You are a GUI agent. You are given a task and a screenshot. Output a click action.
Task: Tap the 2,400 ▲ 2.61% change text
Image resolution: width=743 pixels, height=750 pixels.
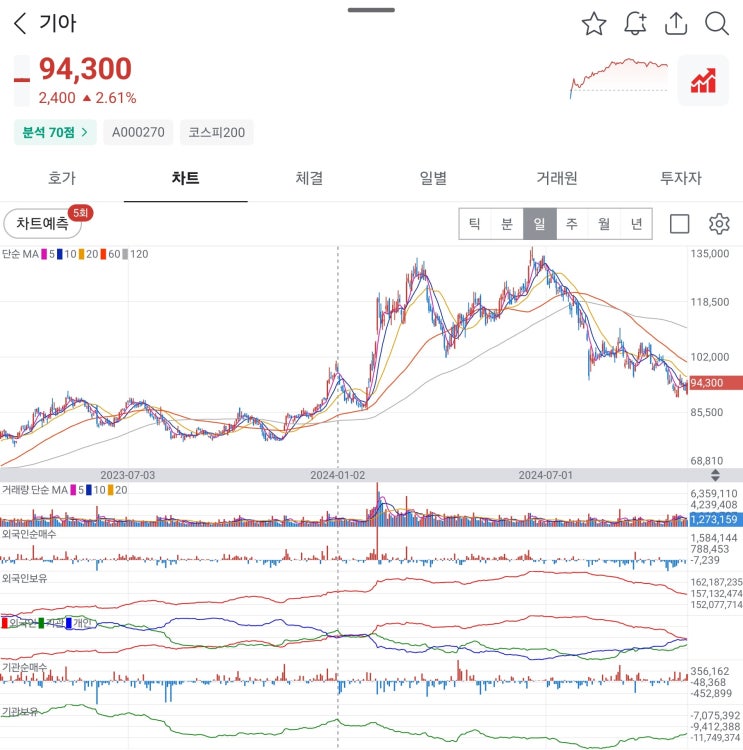point(87,98)
